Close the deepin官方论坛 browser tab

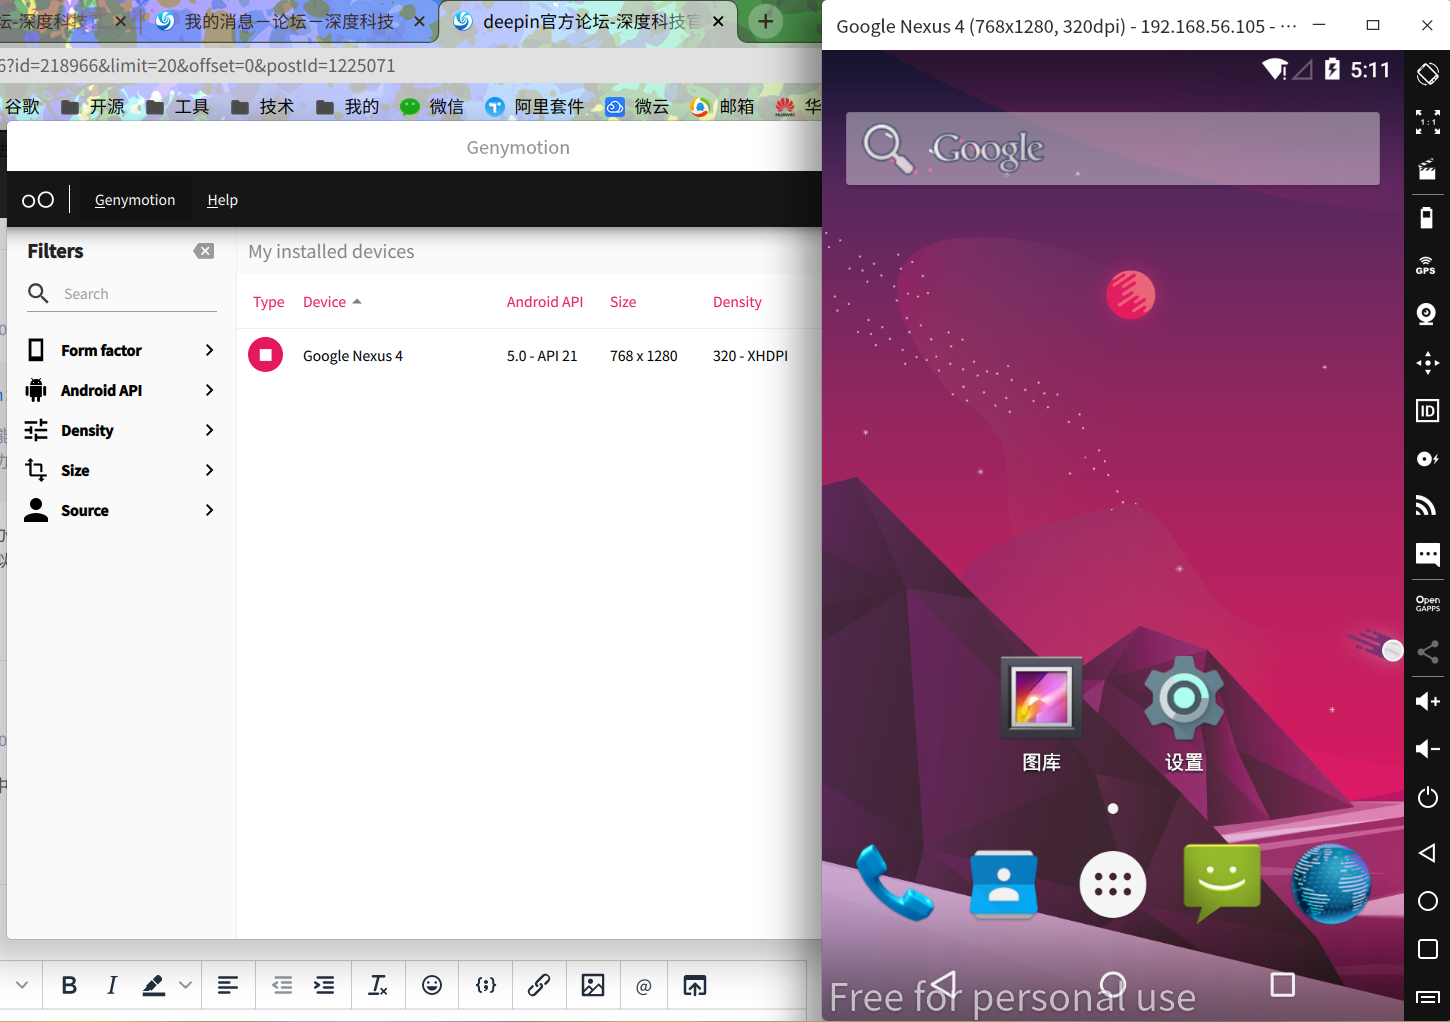point(718,21)
